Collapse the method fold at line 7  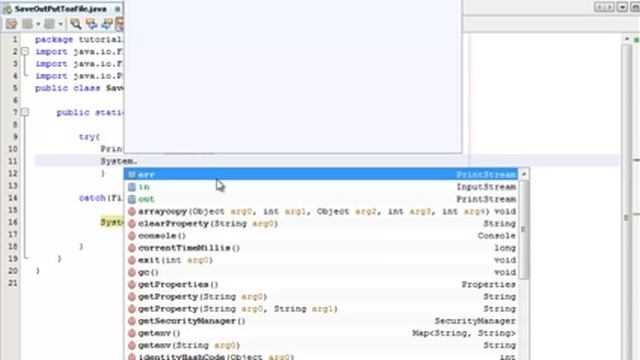click(x=25, y=112)
